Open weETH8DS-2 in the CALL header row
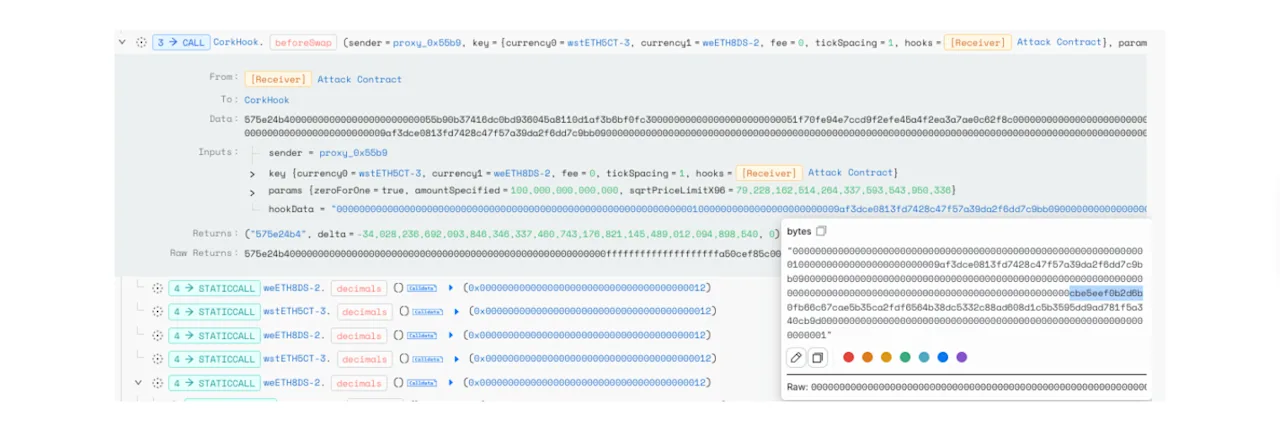 coord(729,43)
